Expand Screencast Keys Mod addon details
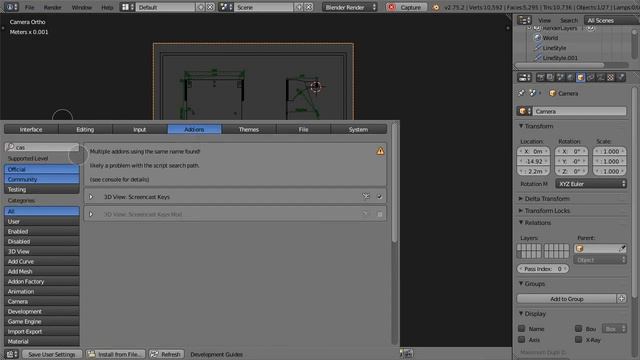The height and width of the screenshot is (360, 640). [91, 214]
